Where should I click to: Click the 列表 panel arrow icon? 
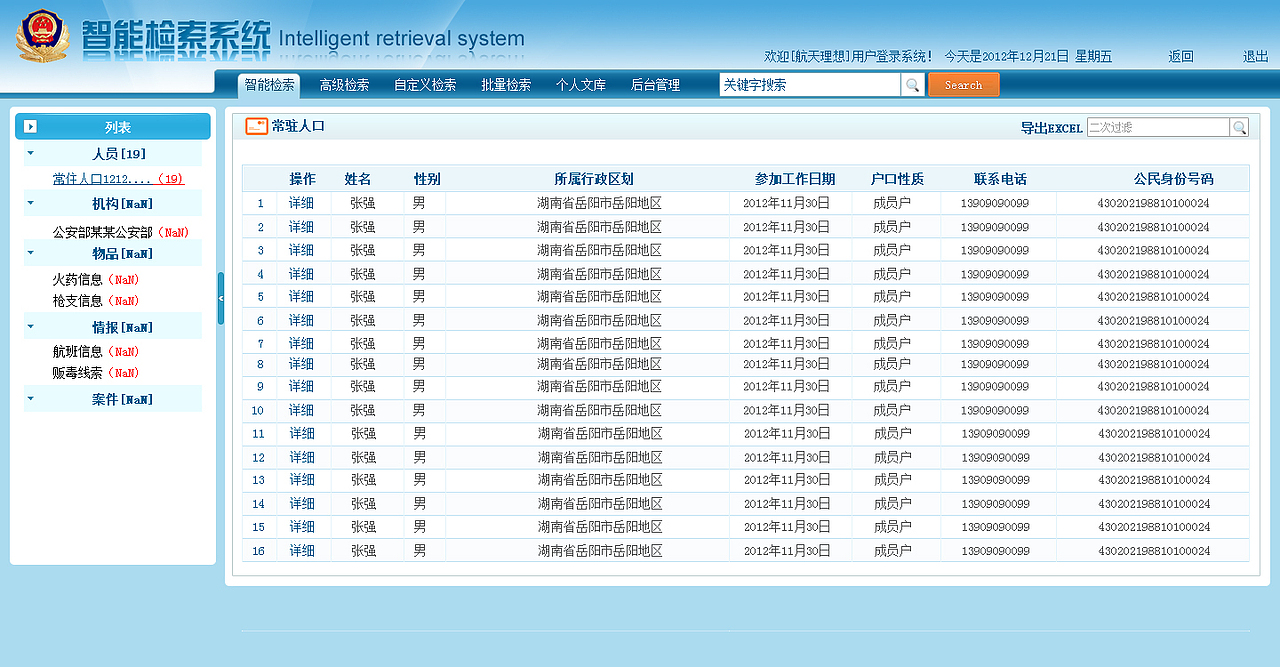(31, 127)
